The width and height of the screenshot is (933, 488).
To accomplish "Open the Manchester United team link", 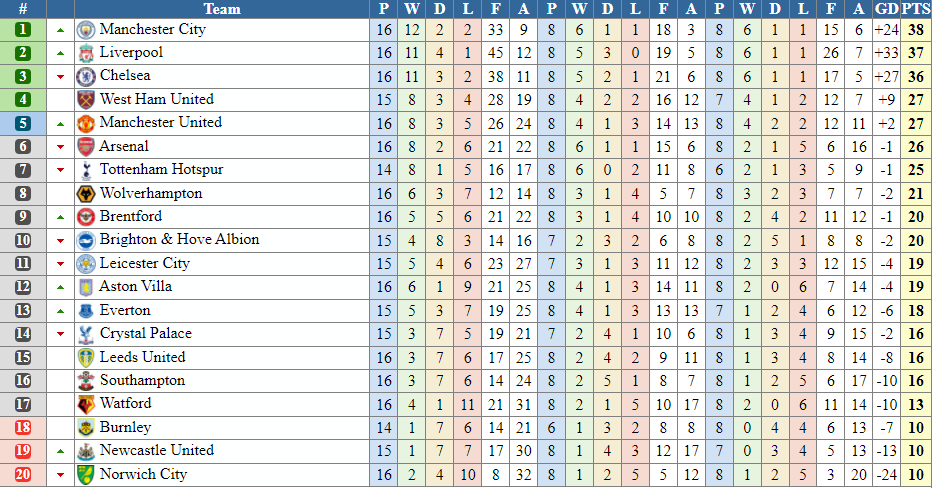I will pos(161,122).
